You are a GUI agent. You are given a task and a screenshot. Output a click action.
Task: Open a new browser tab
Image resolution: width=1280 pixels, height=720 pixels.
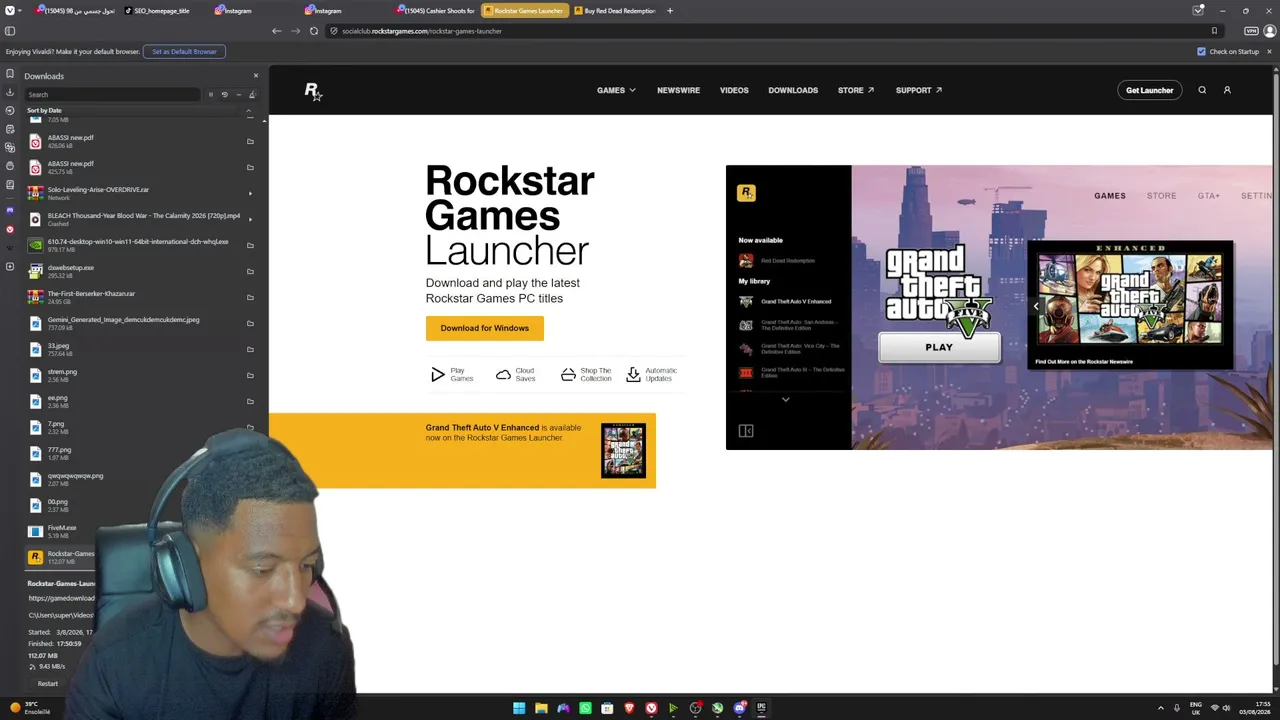(x=670, y=11)
